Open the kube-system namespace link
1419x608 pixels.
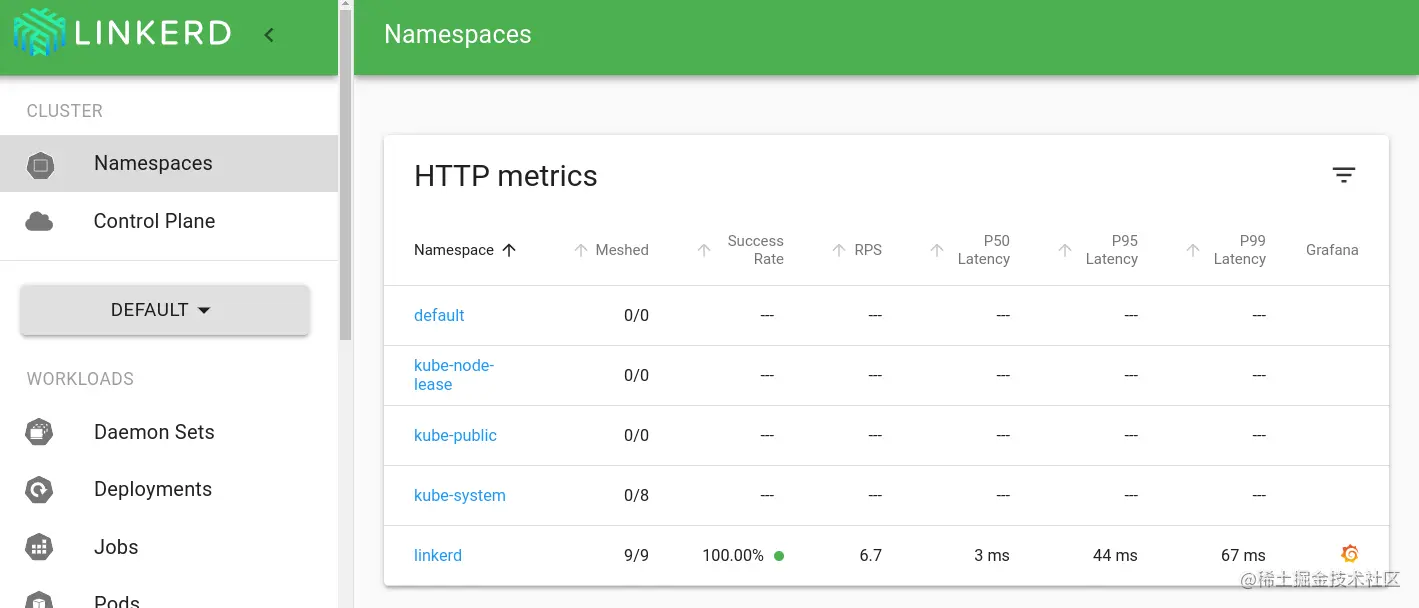tap(460, 495)
